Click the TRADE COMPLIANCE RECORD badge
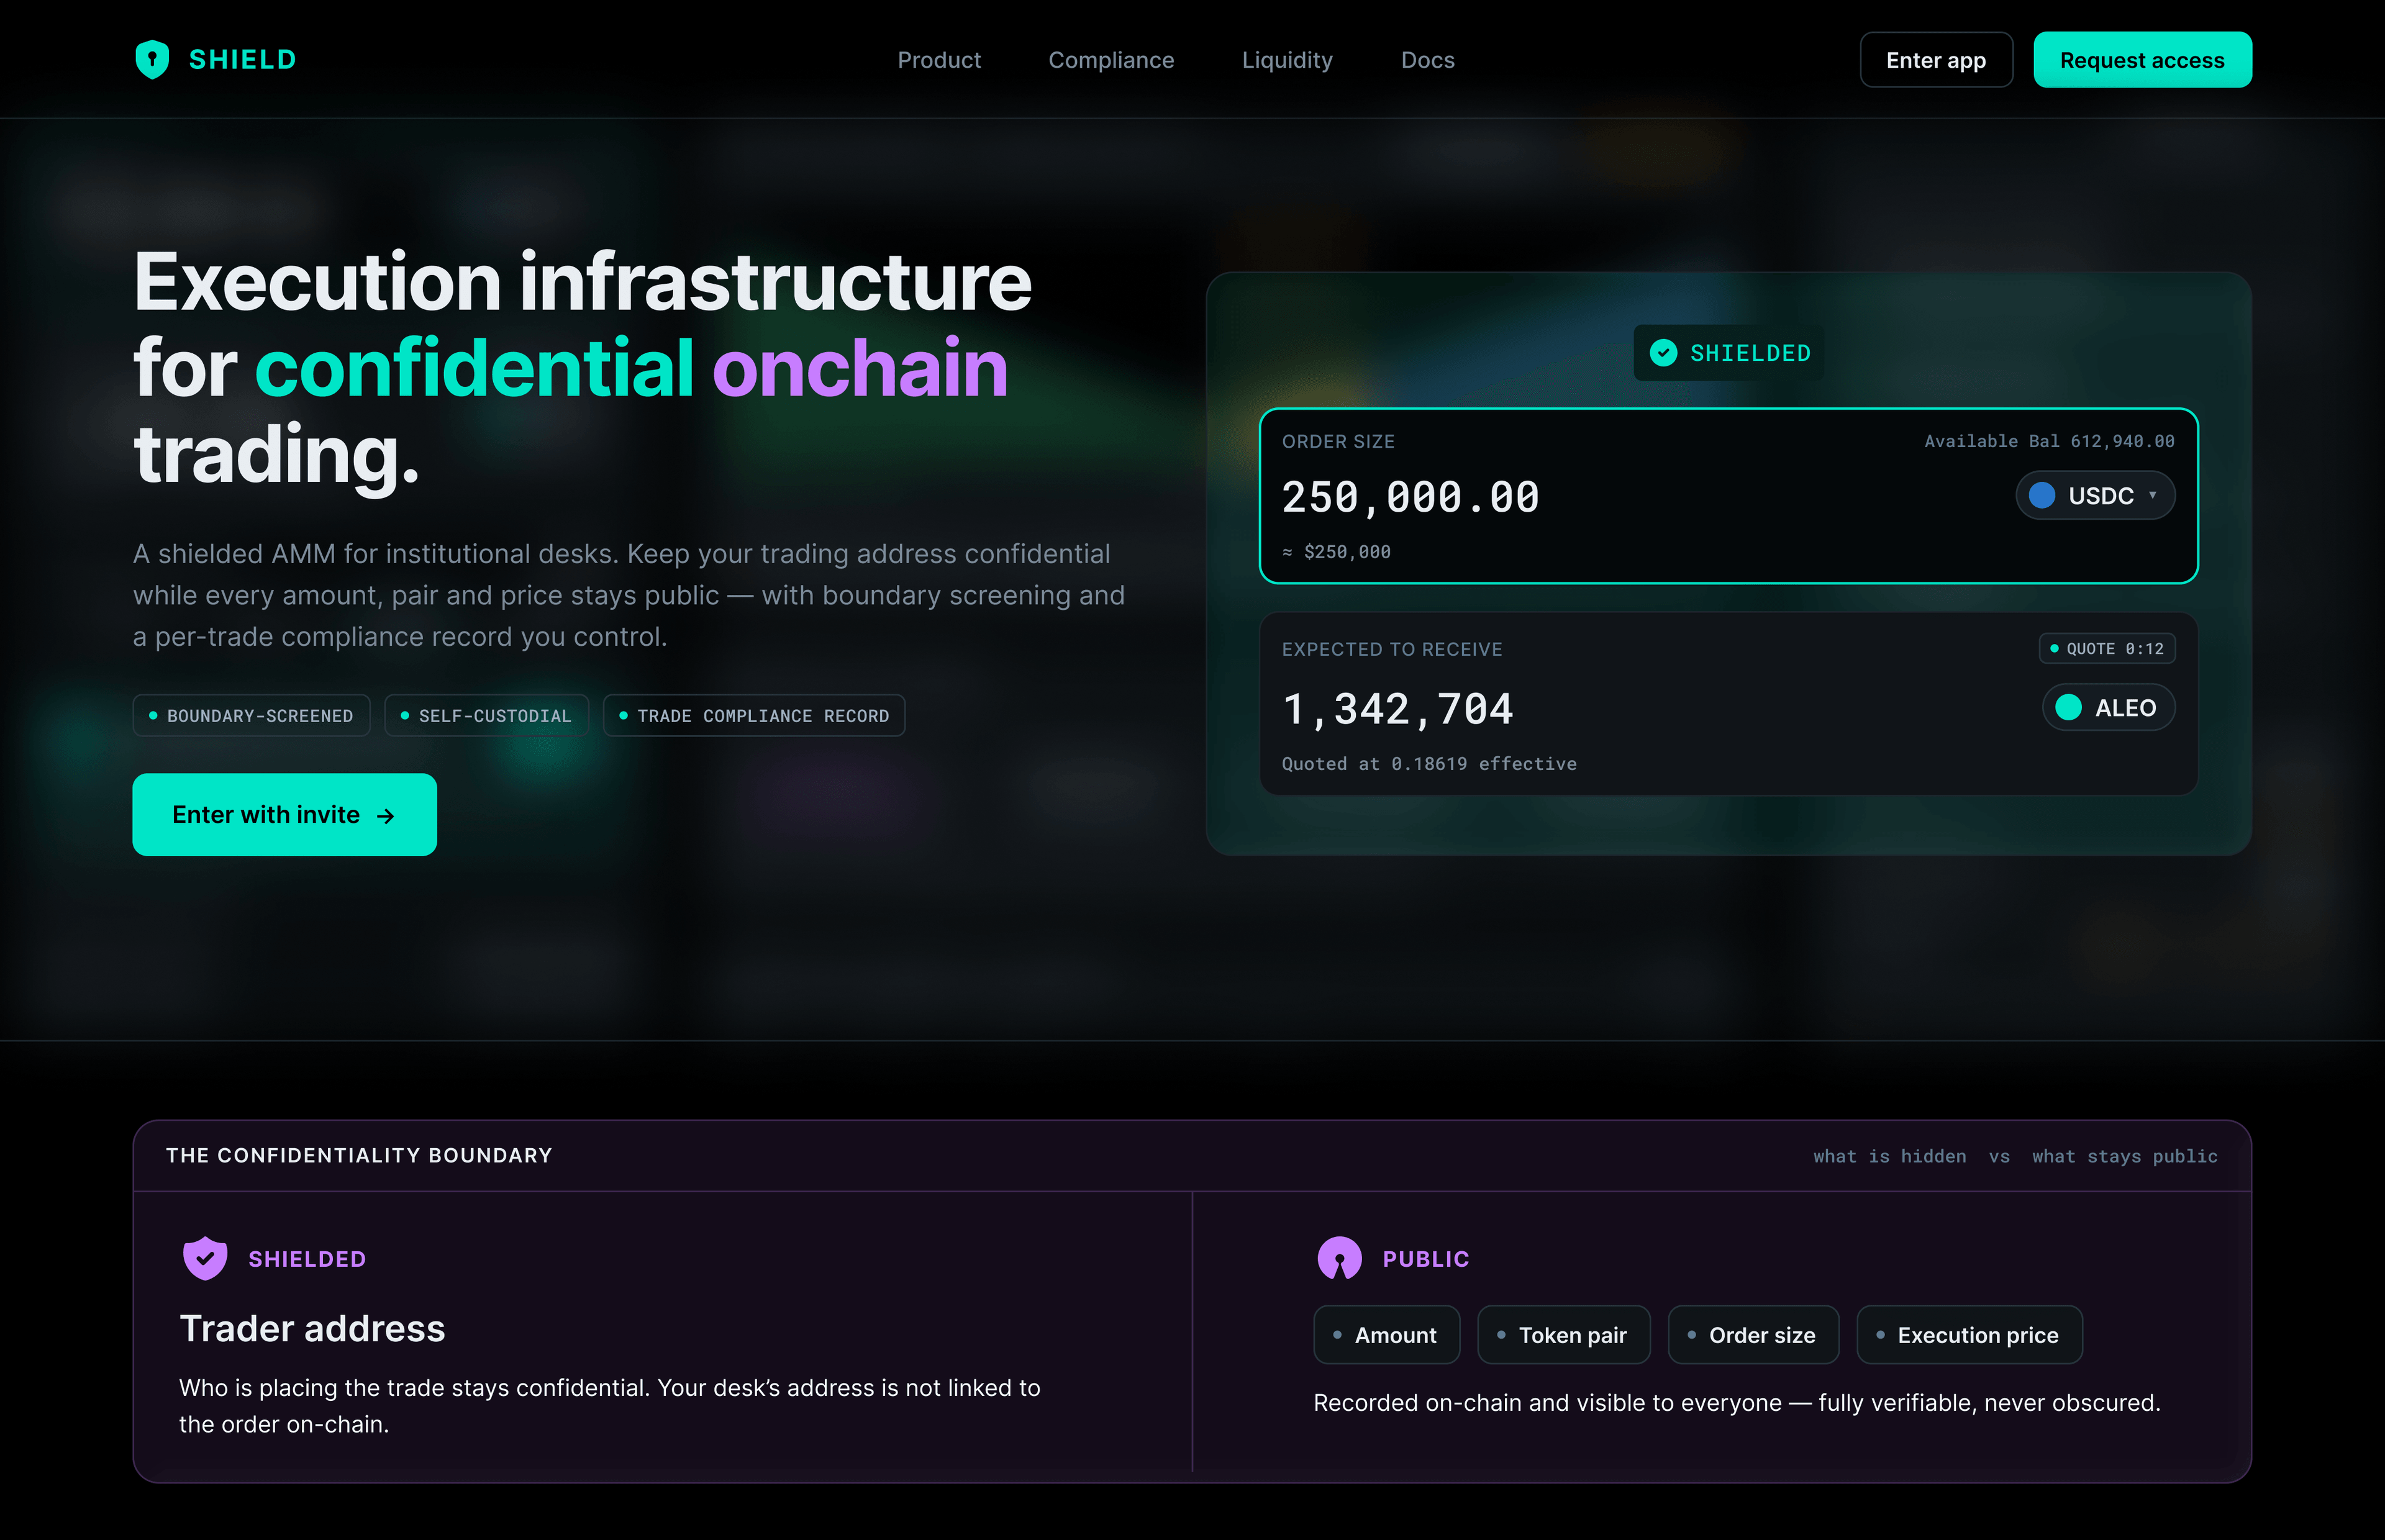Screen dimensions: 2385x1540 click(x=754, y=716)
